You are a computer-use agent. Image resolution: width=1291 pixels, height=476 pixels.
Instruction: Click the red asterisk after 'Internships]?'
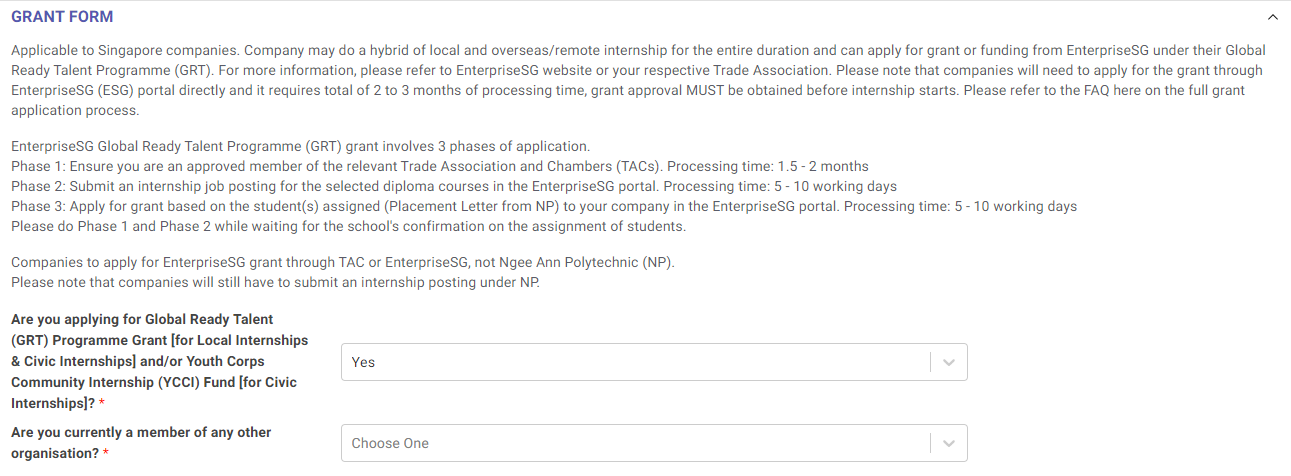coord(102,403)
